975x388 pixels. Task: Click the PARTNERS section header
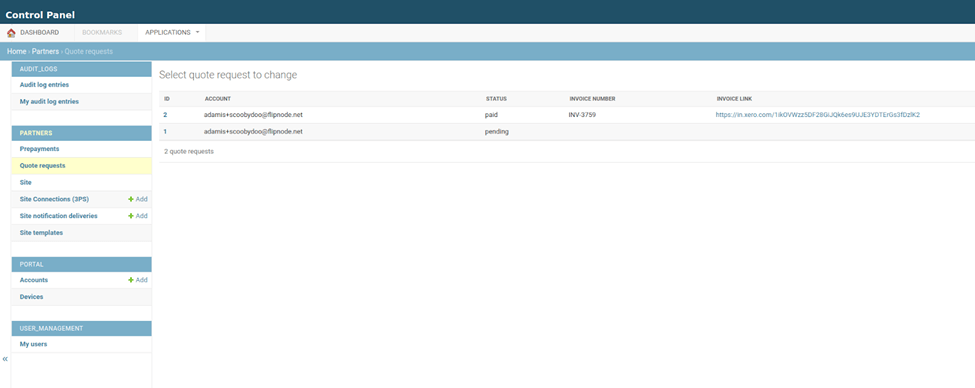tap(81, 133)
